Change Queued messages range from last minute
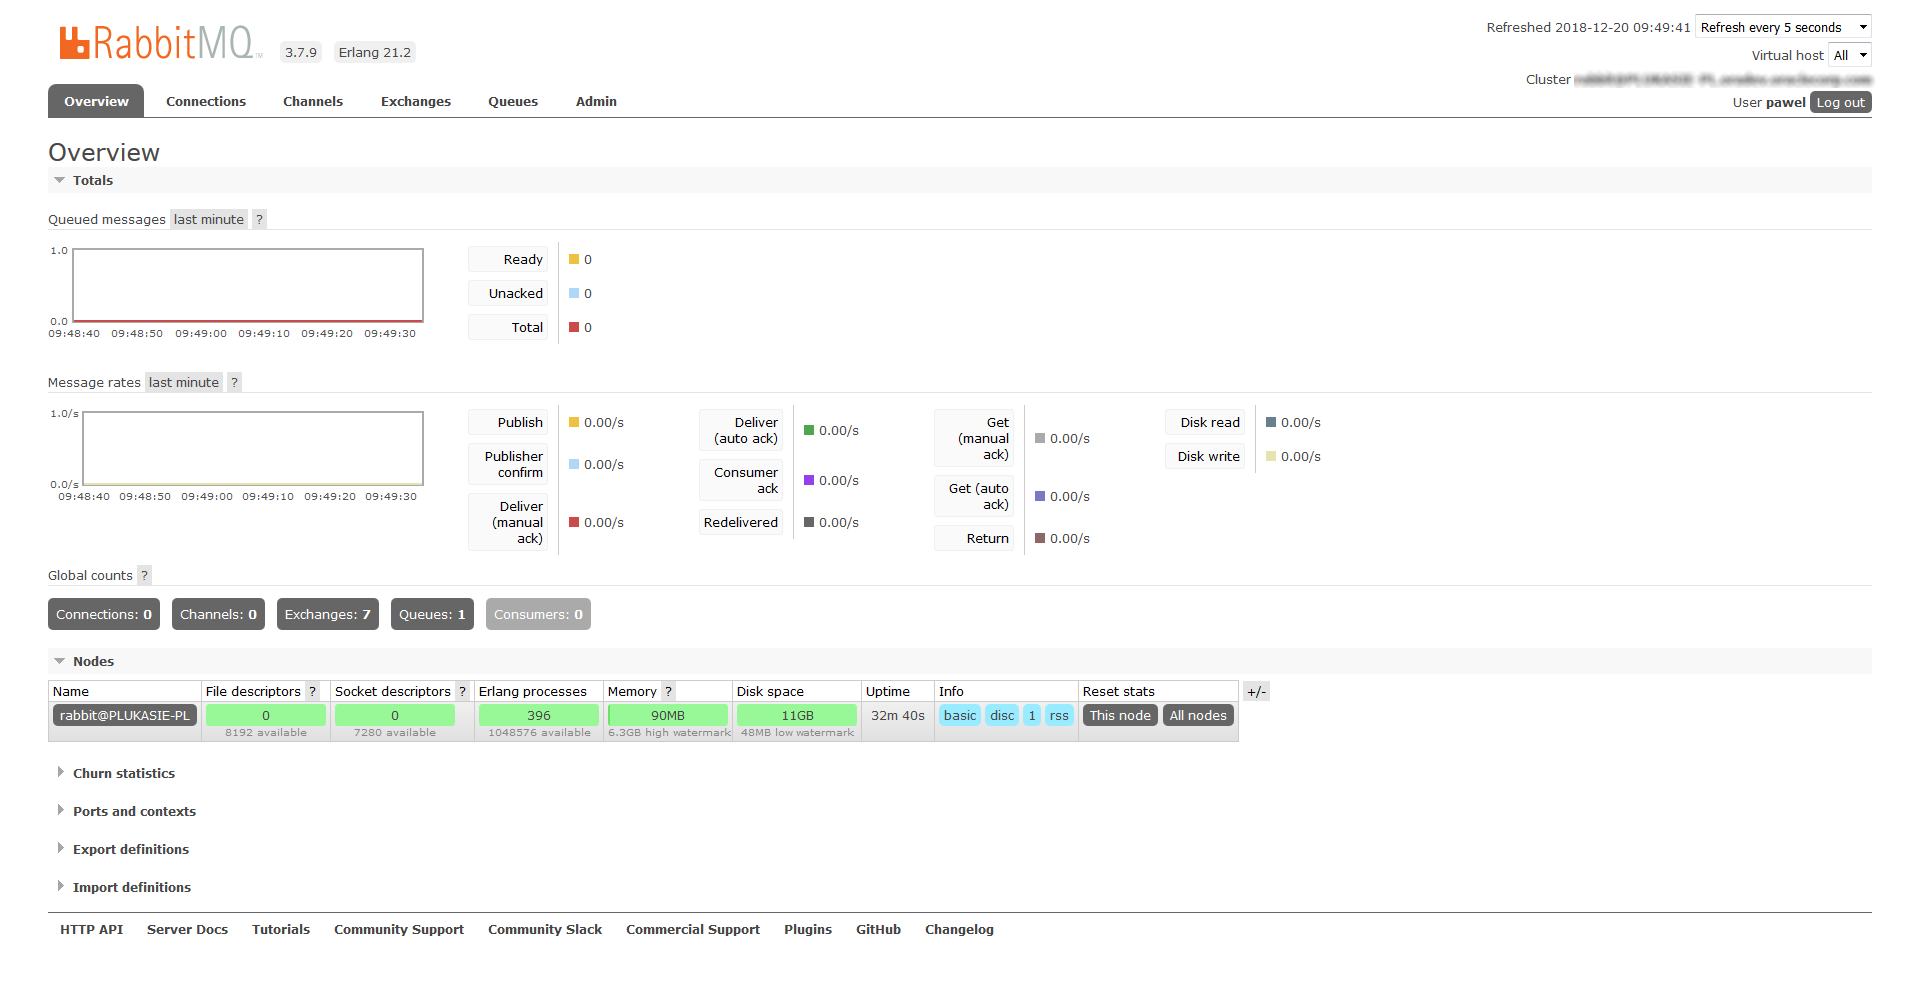 click(208, 219)
